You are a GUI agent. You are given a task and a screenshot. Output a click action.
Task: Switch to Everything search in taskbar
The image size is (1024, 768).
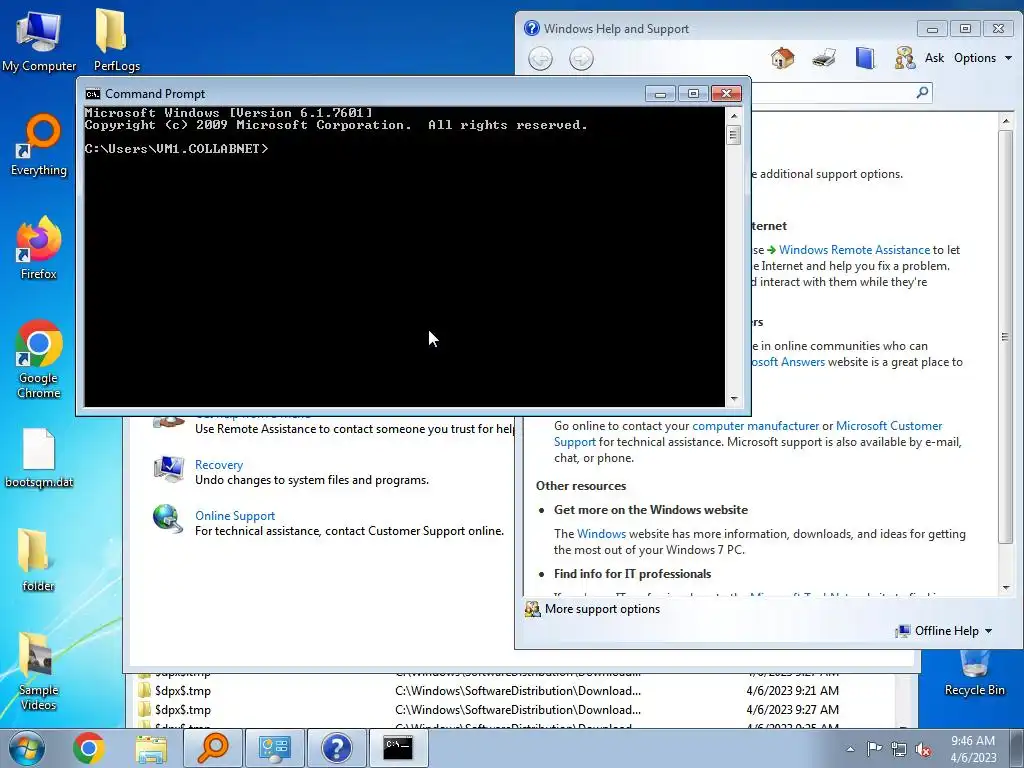point(213,748)
